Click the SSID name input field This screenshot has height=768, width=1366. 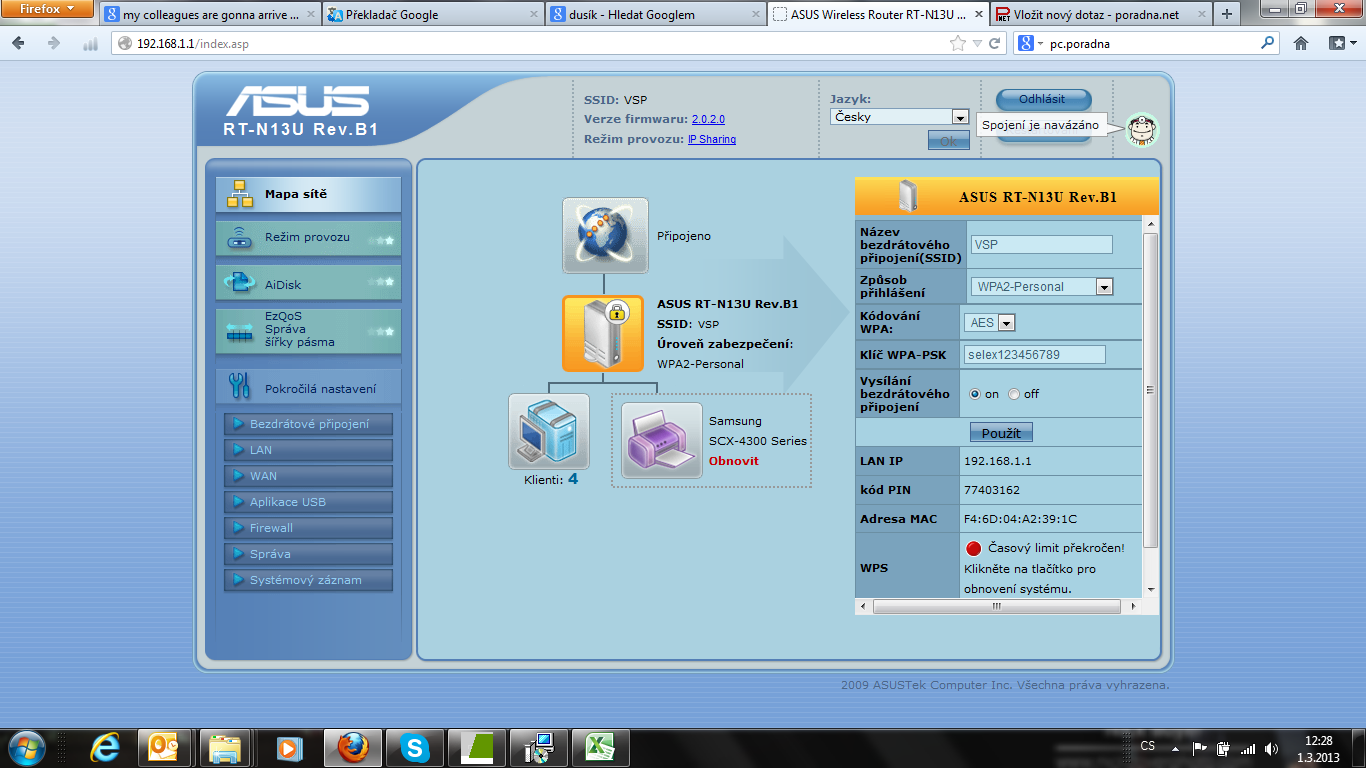tap(1040, 245)
